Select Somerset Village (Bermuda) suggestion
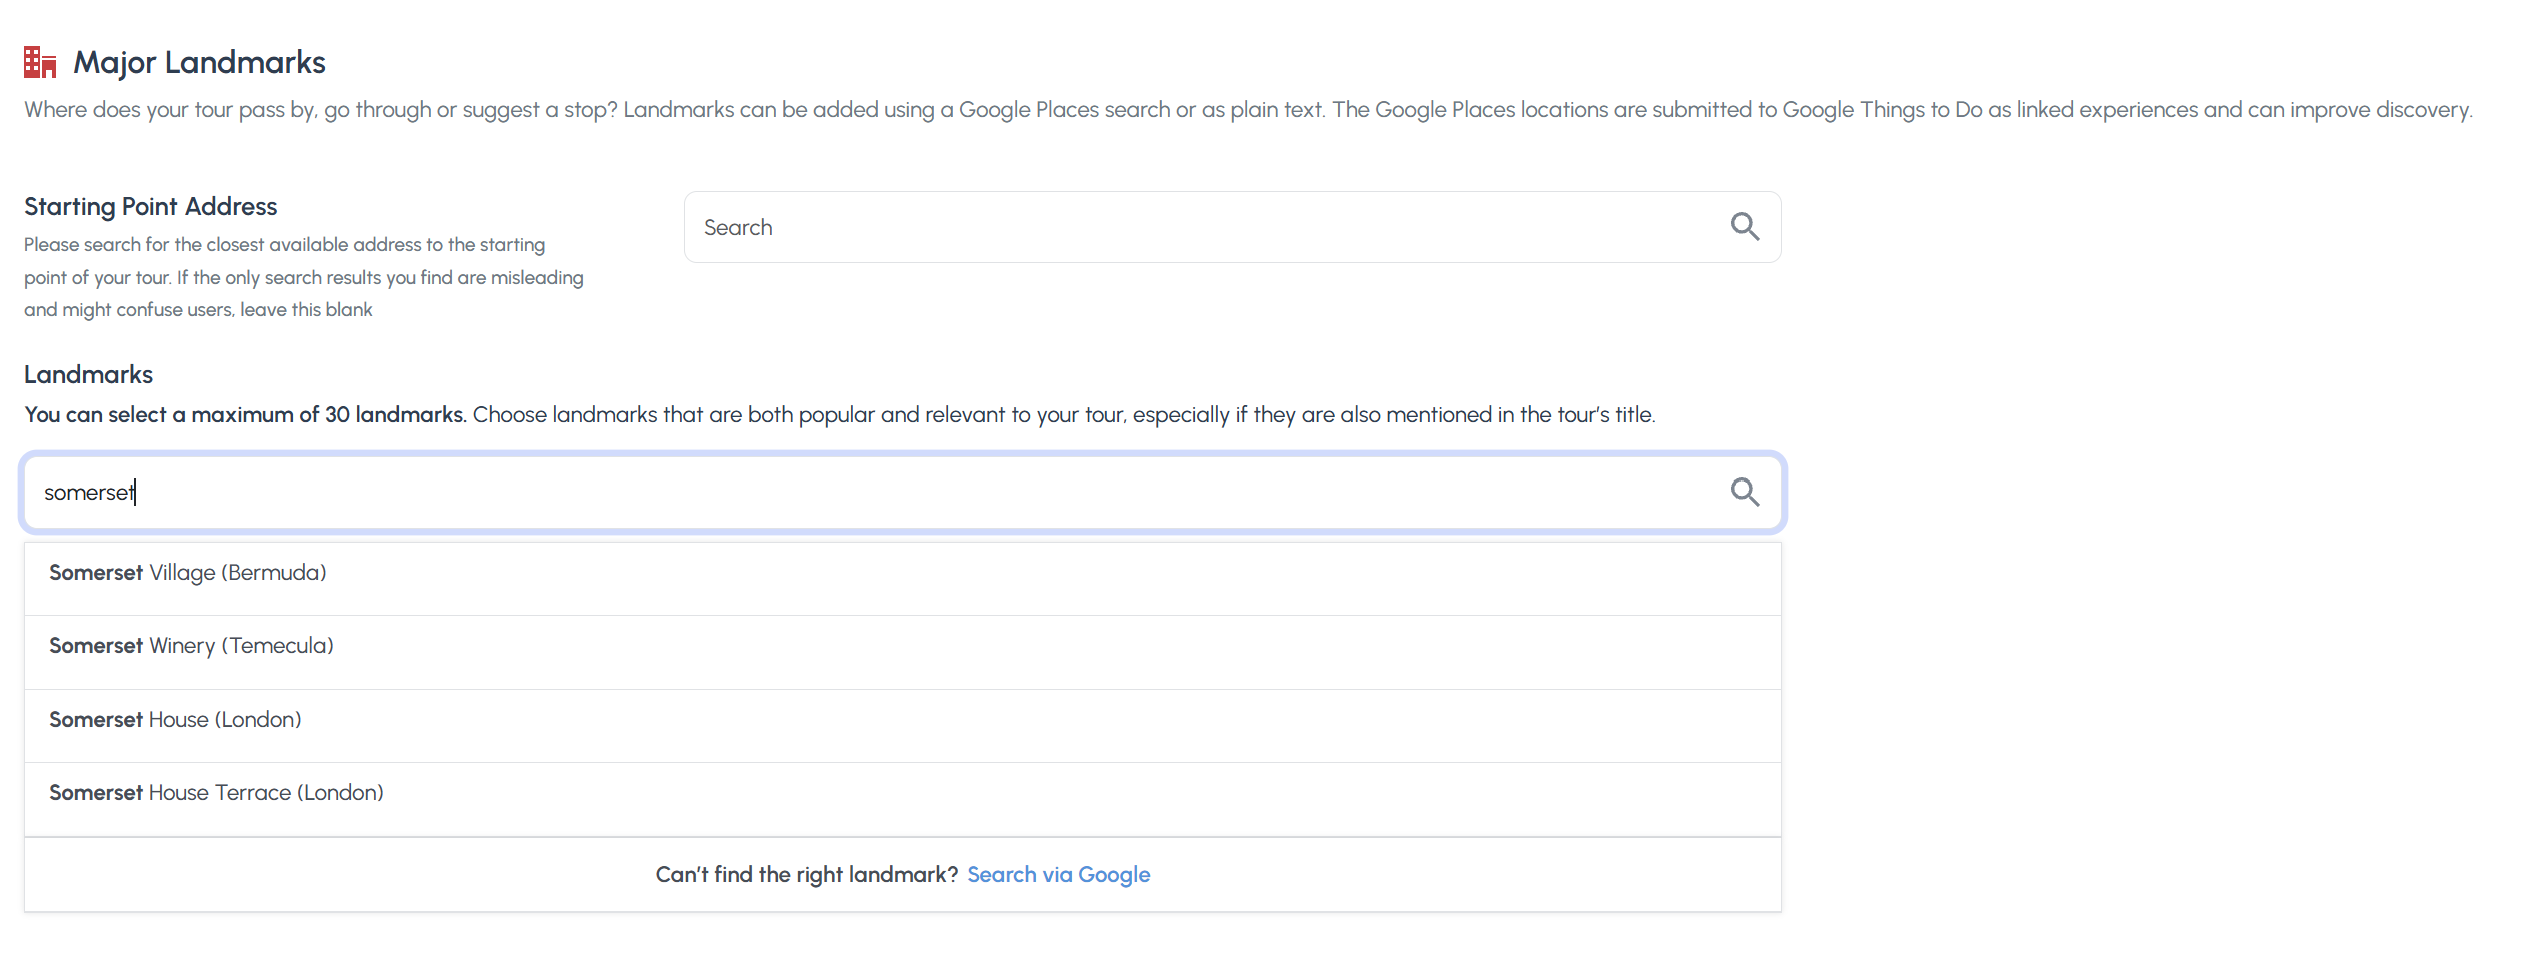 click(902, 579)
